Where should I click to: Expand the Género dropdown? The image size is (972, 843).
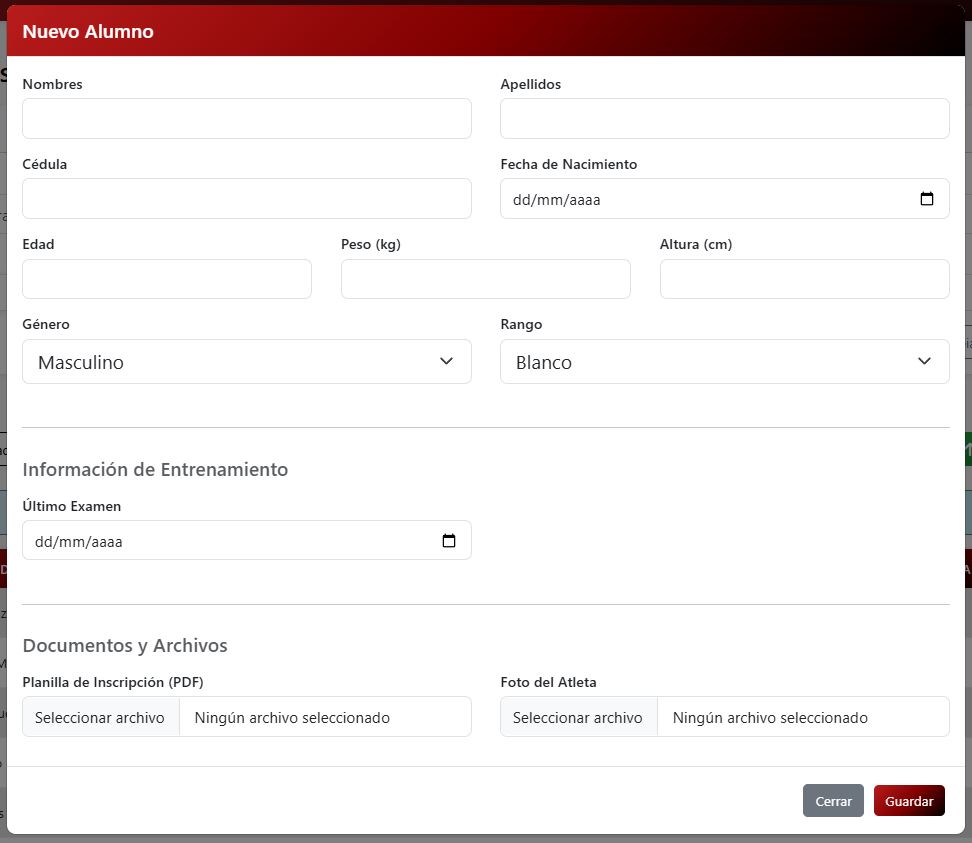click(x=246, y=362)
